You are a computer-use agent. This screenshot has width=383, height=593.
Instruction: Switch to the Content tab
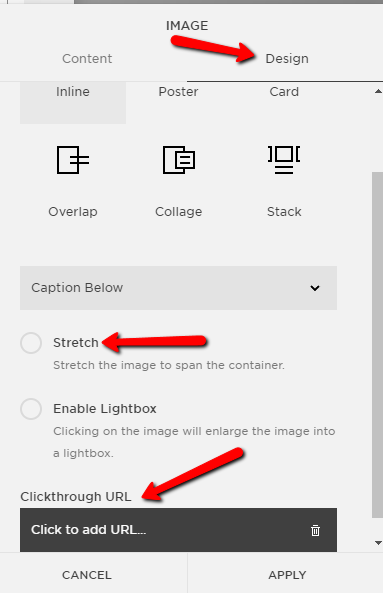pyautogui.click(x=87, y=59)
